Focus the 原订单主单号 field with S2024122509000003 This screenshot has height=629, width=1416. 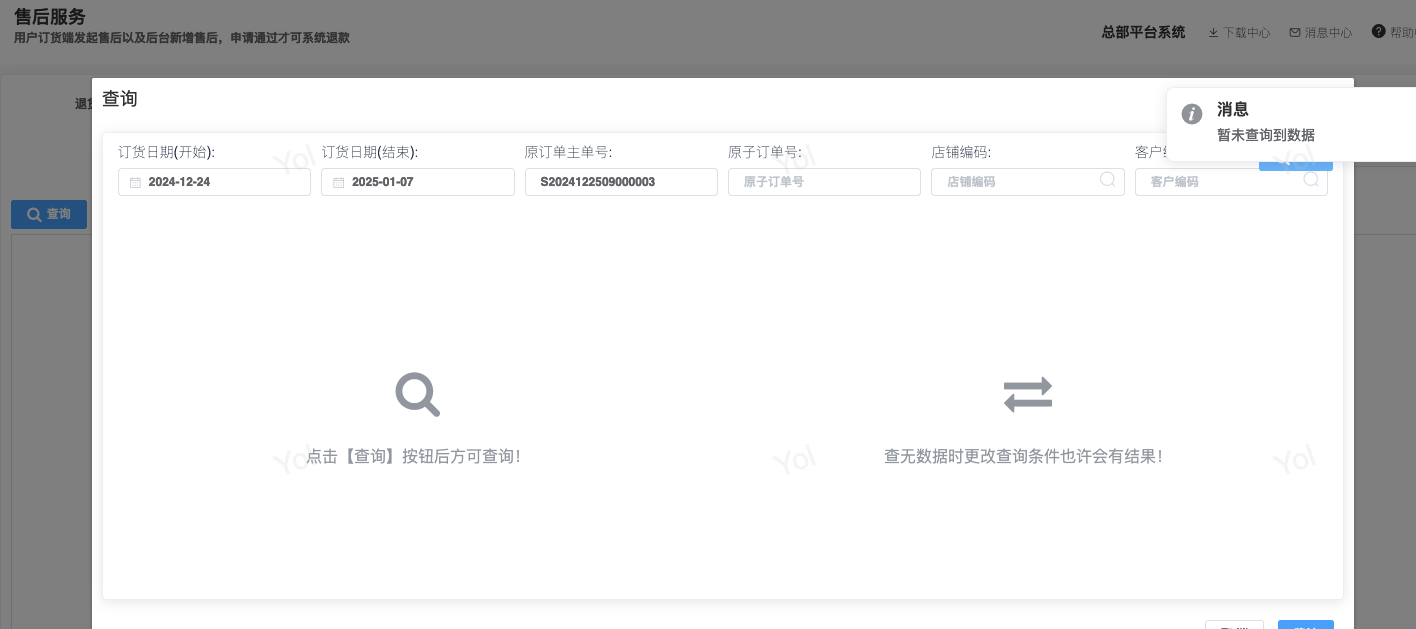tap(621, 182)
